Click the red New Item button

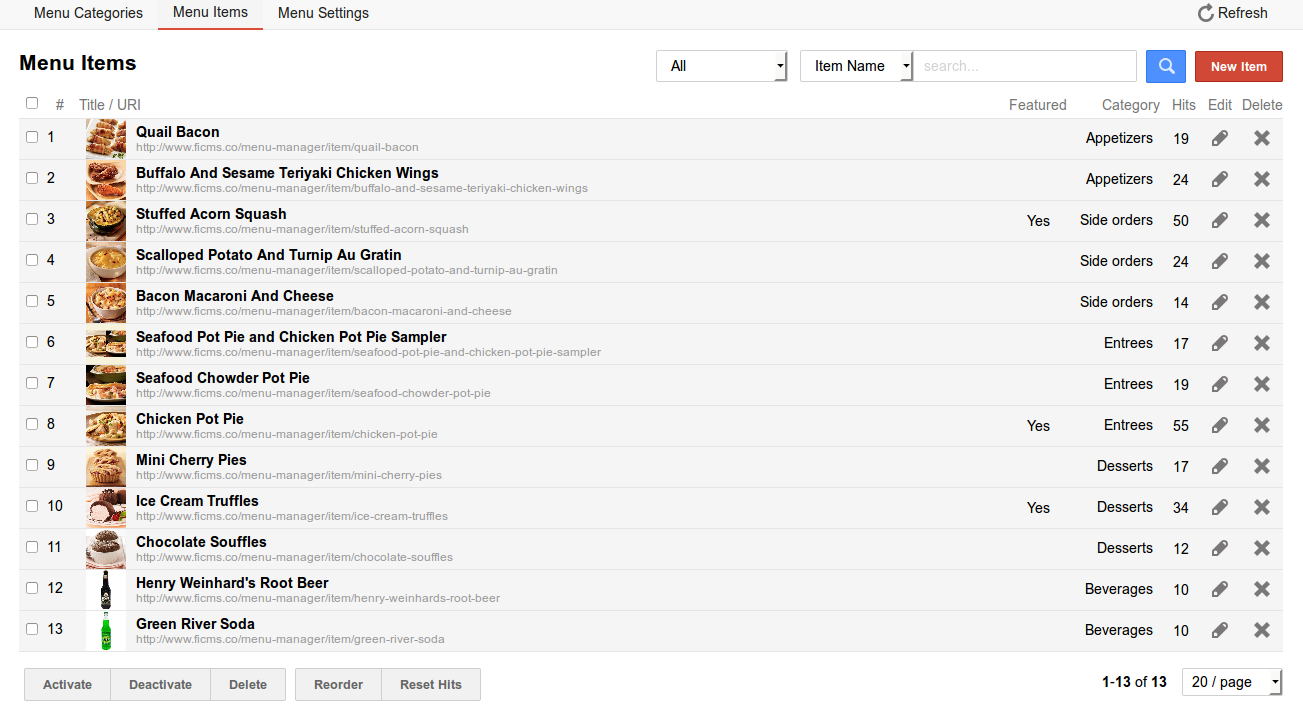[1238, 66]
